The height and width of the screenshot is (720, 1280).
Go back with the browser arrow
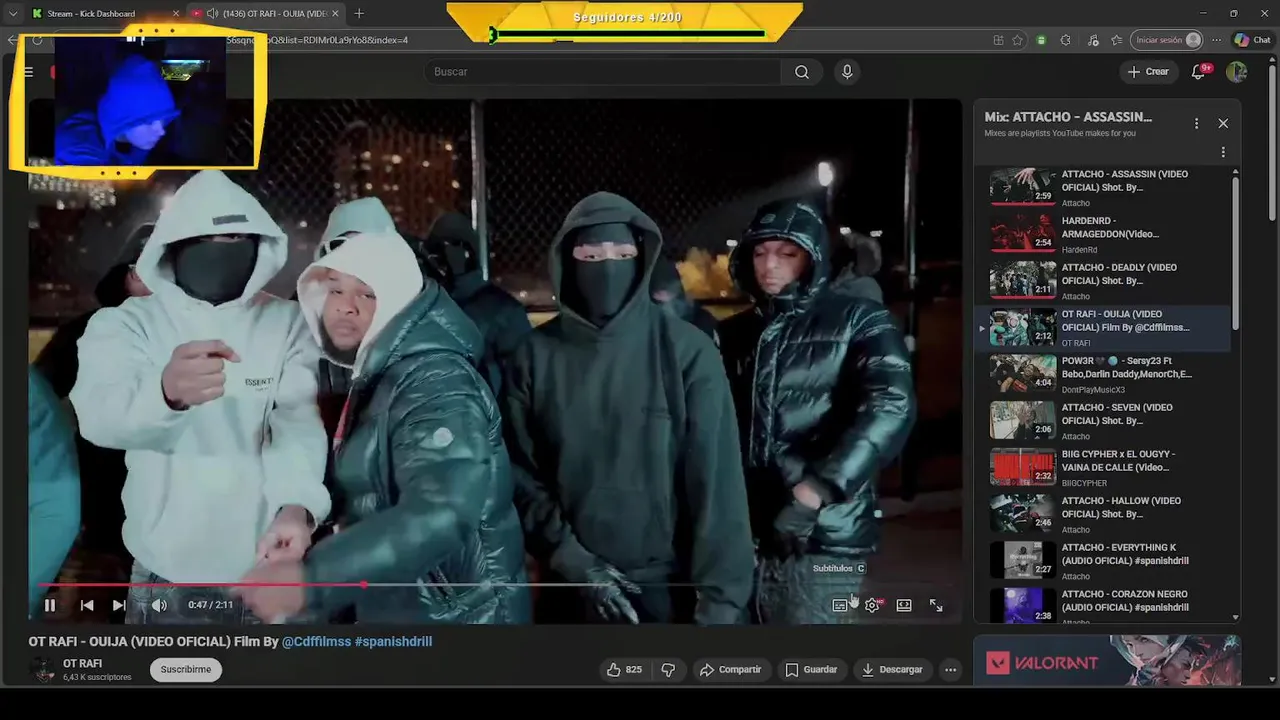12,40
